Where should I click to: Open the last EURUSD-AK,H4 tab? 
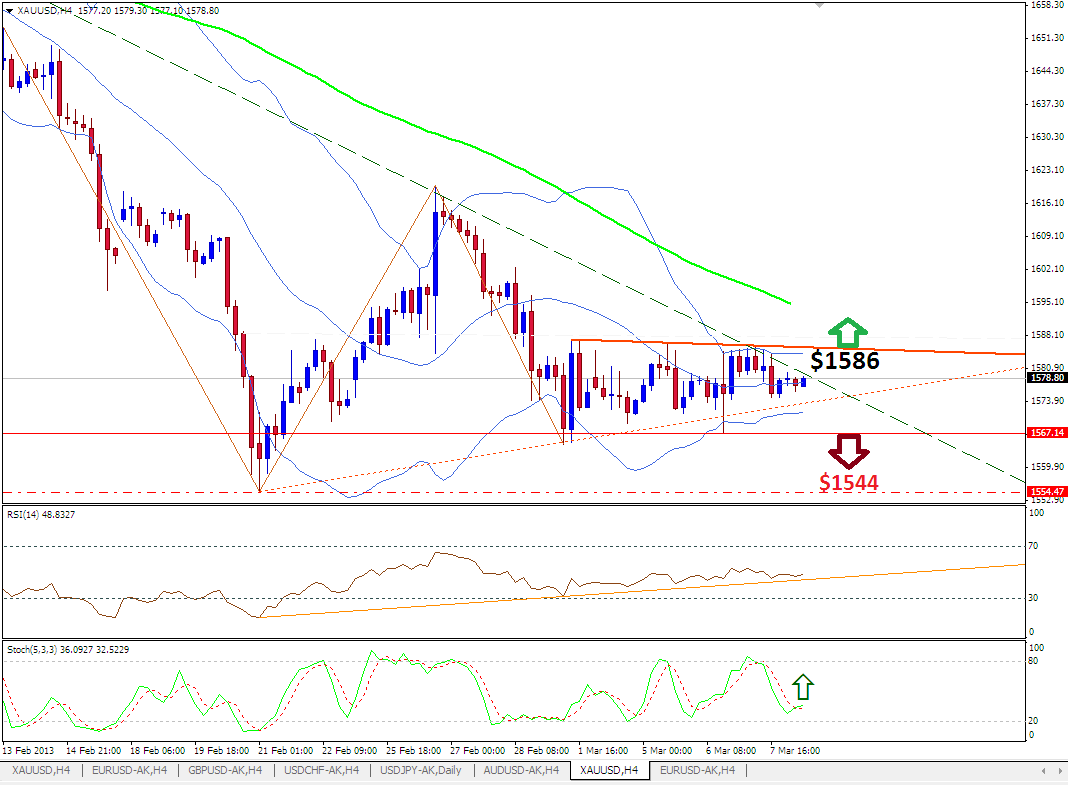point(697,770)
